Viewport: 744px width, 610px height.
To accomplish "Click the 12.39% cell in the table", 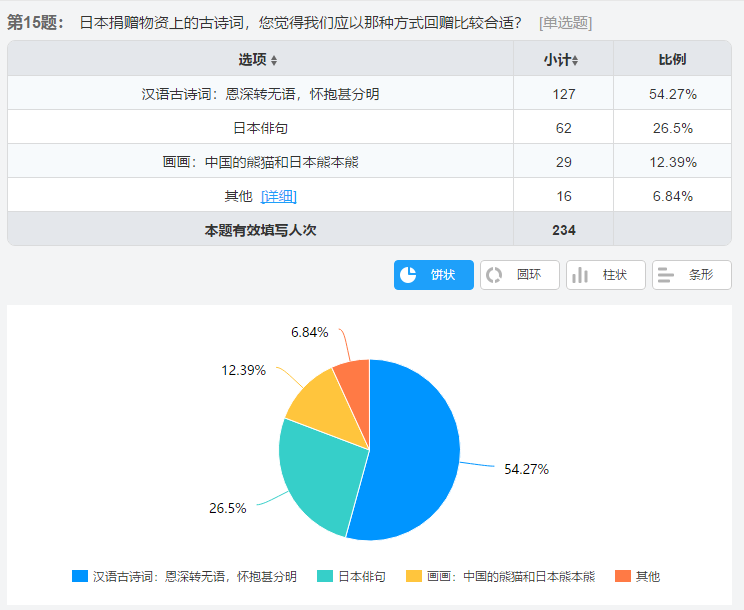I will [x=673, y=162].
